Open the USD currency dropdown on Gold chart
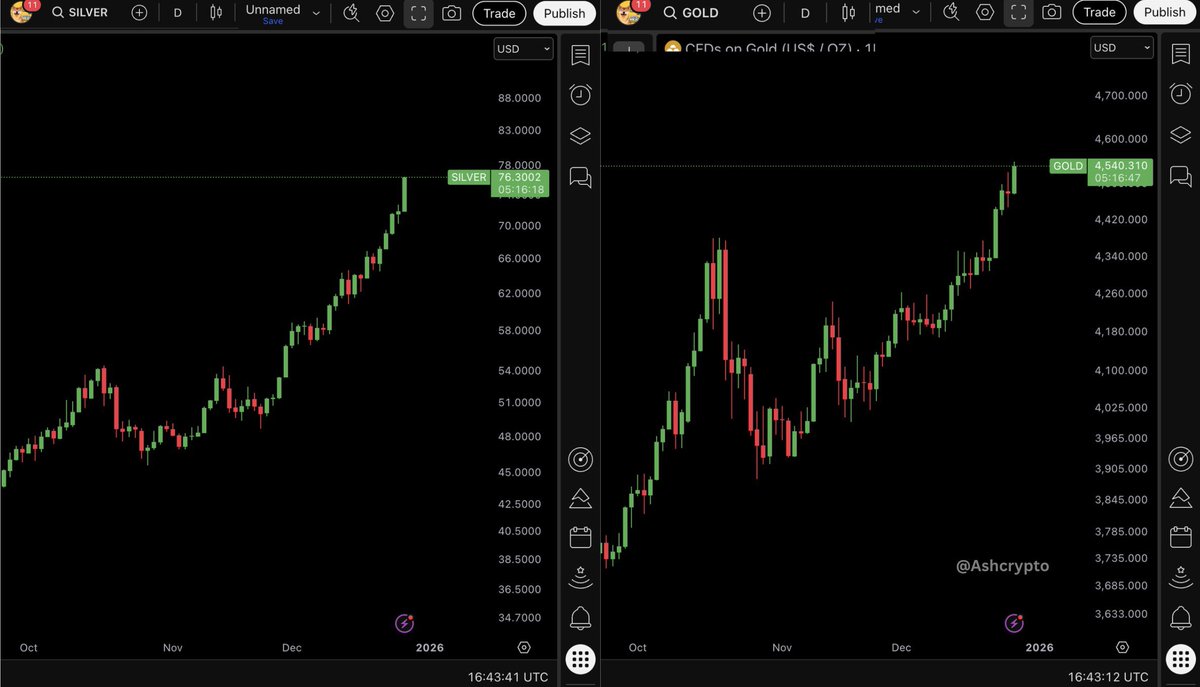 (1123, 48)
